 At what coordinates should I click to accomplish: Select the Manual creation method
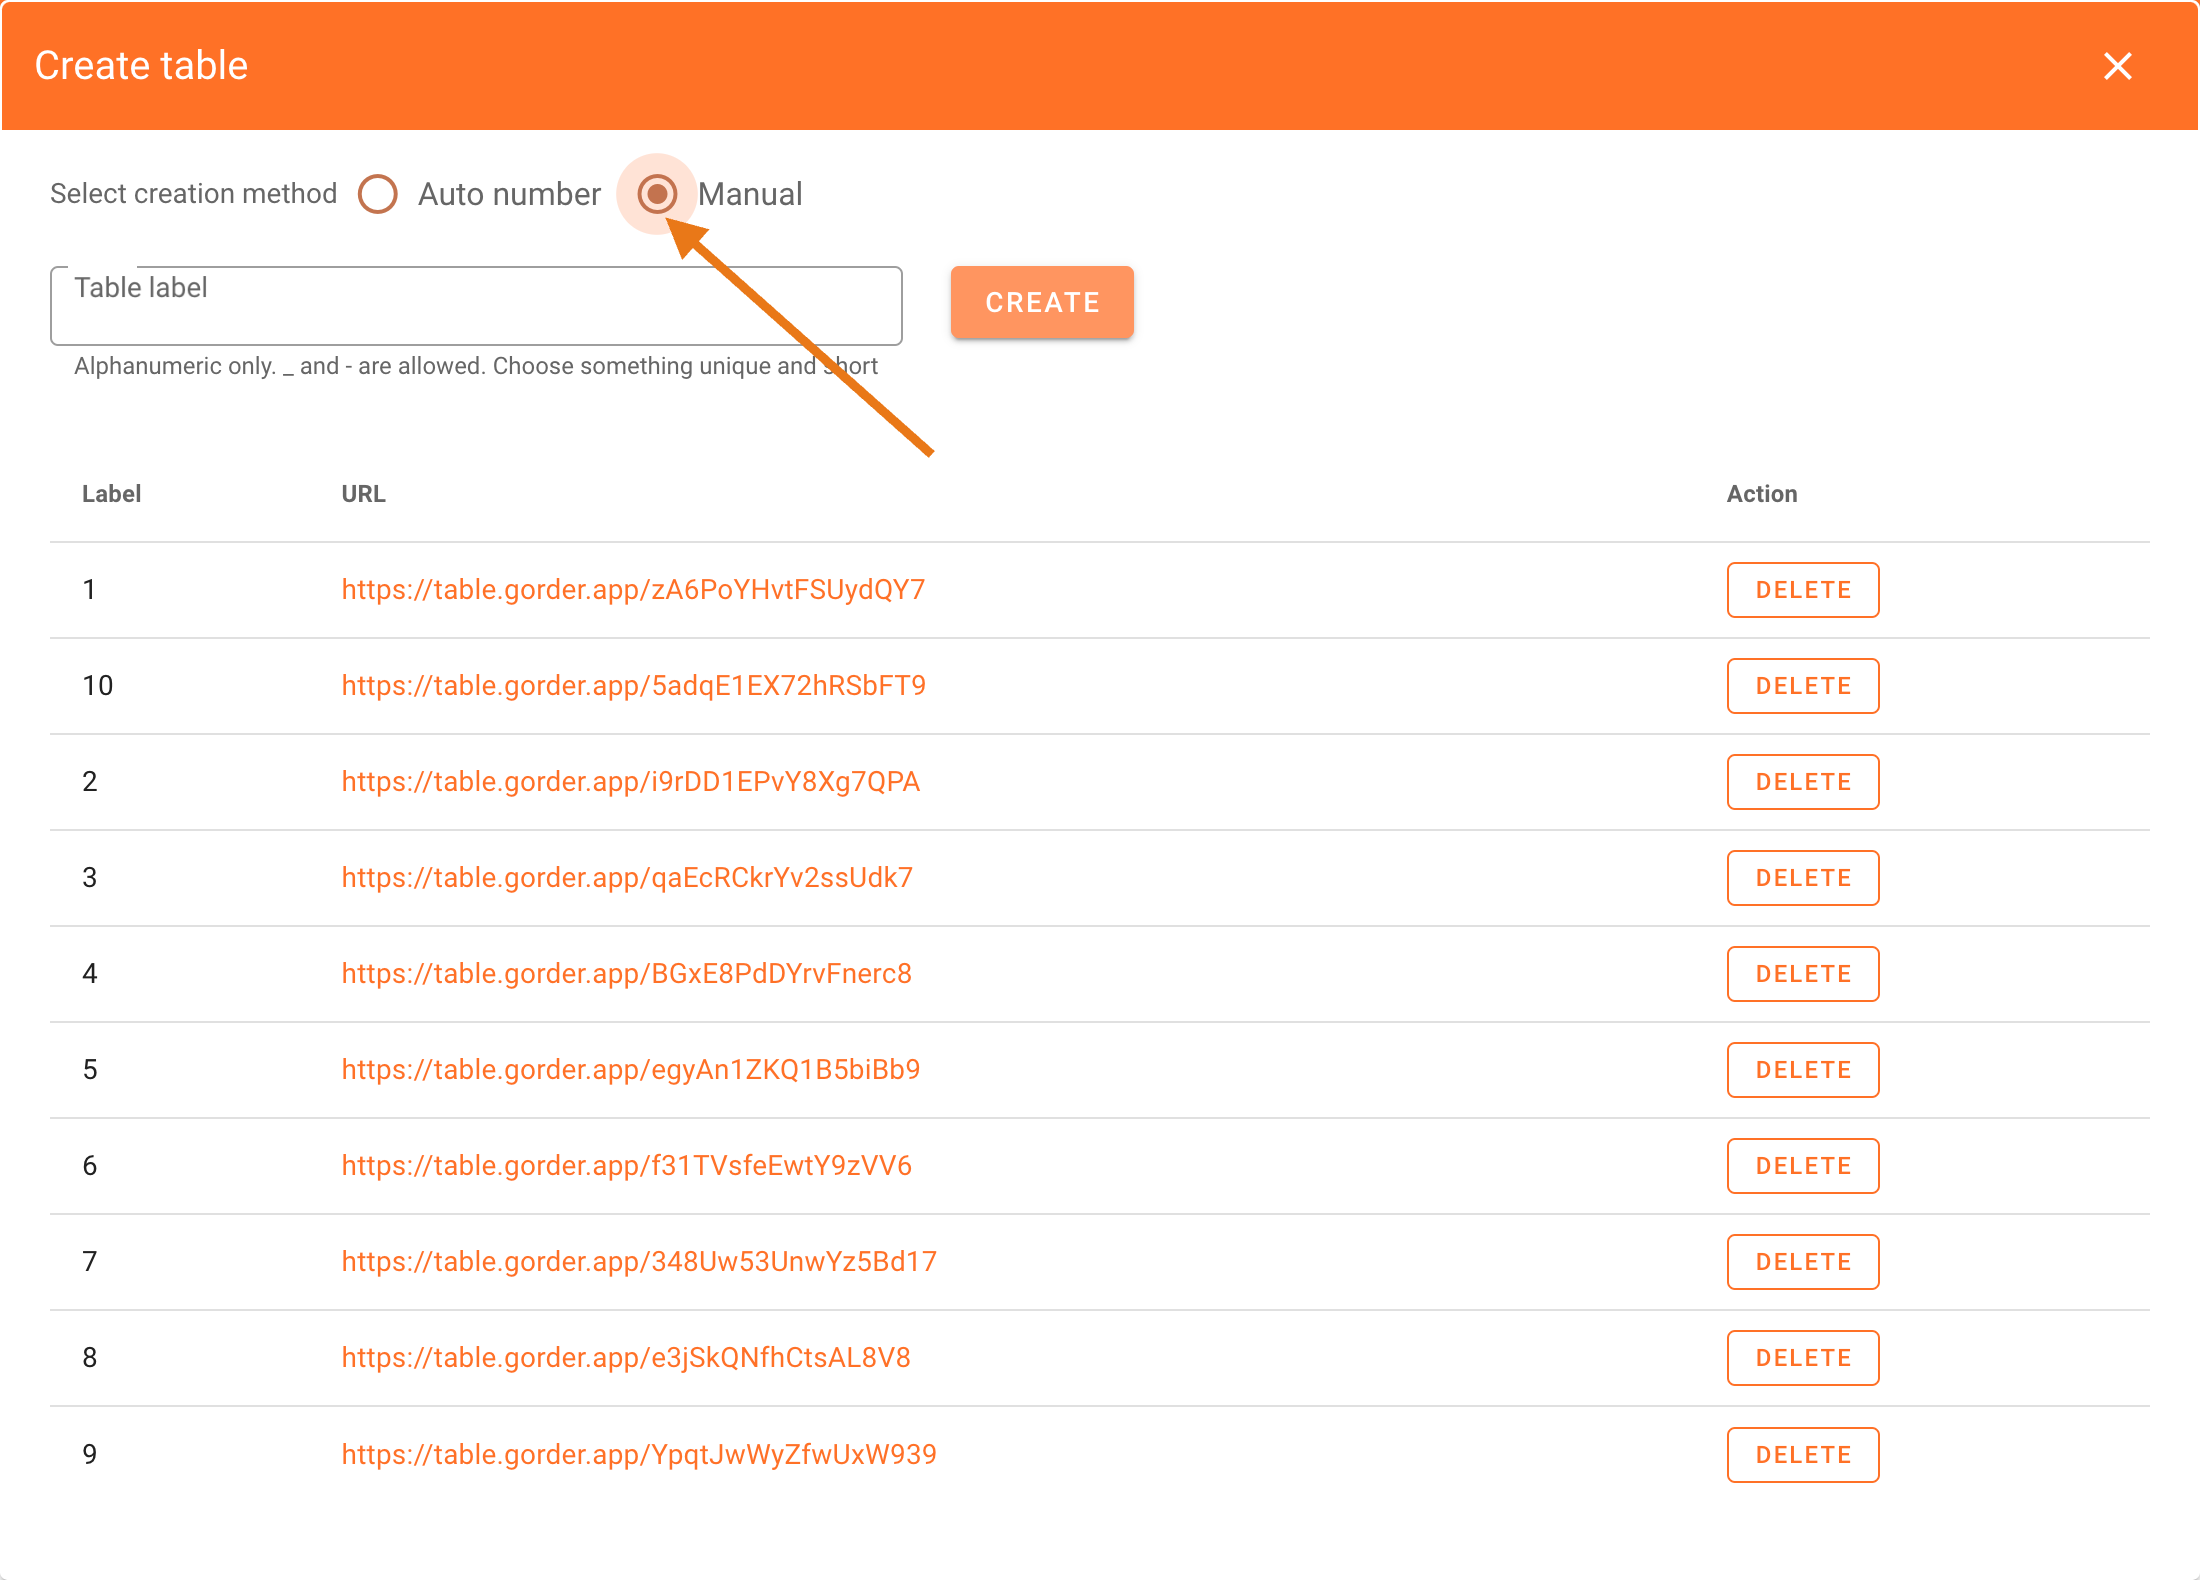[657, 194]
